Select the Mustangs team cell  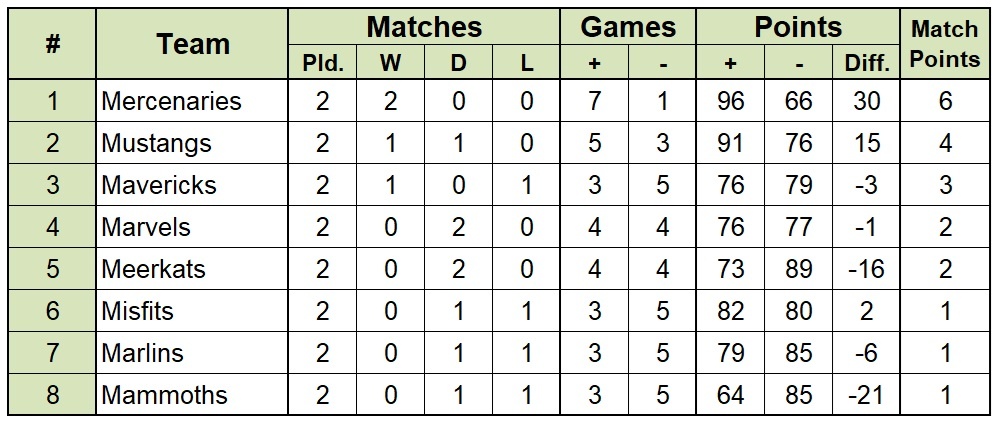(192, 143)
